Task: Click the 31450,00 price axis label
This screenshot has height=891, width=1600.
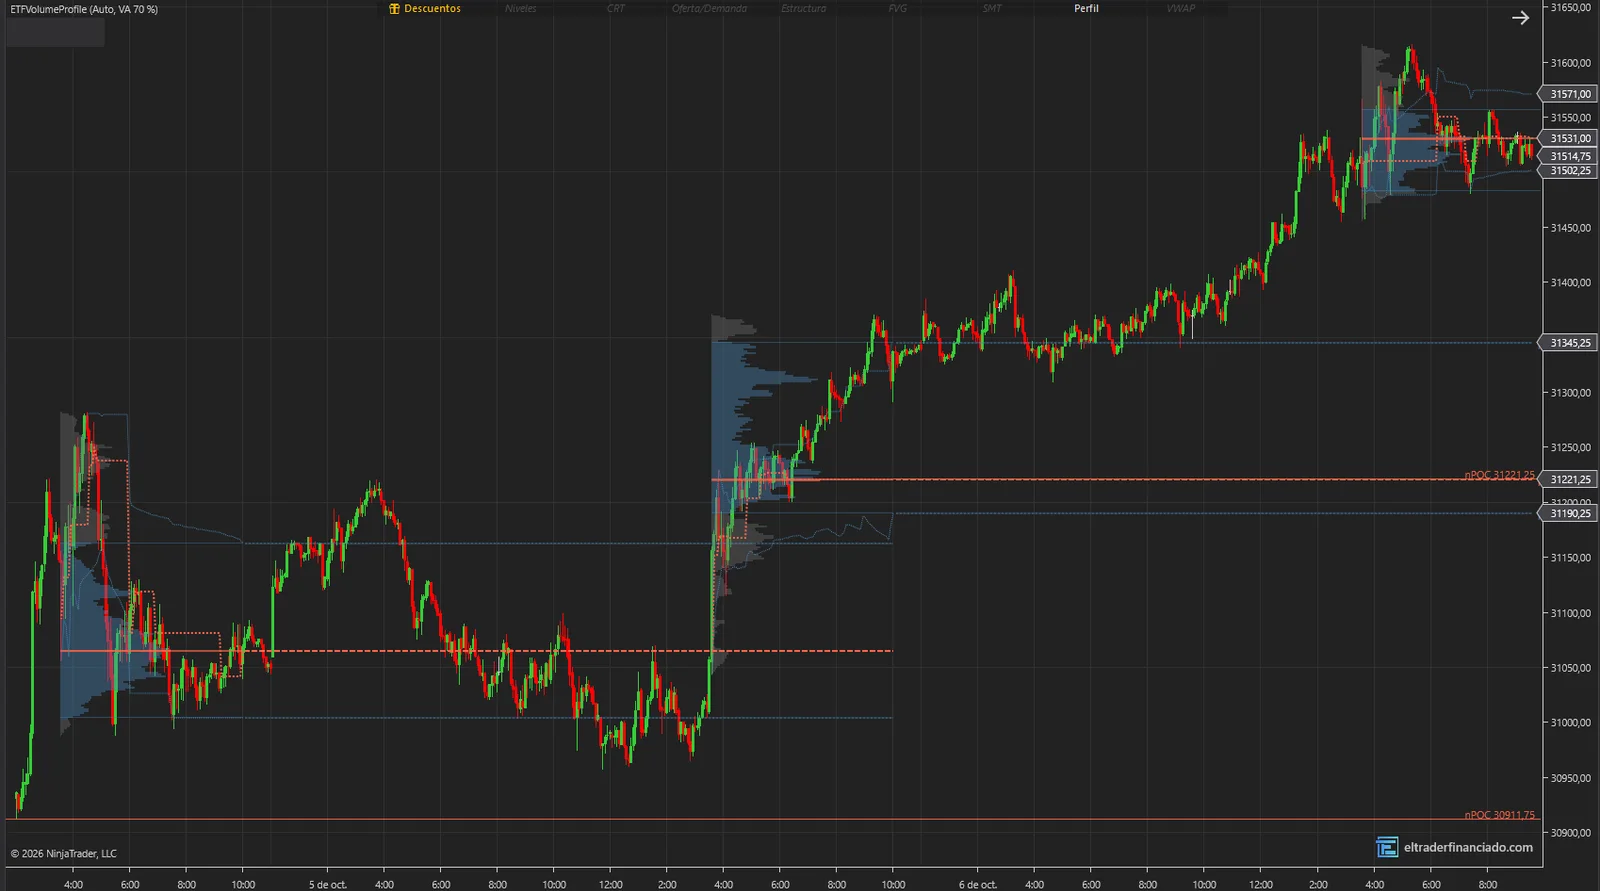Action: coord(1571,228)
